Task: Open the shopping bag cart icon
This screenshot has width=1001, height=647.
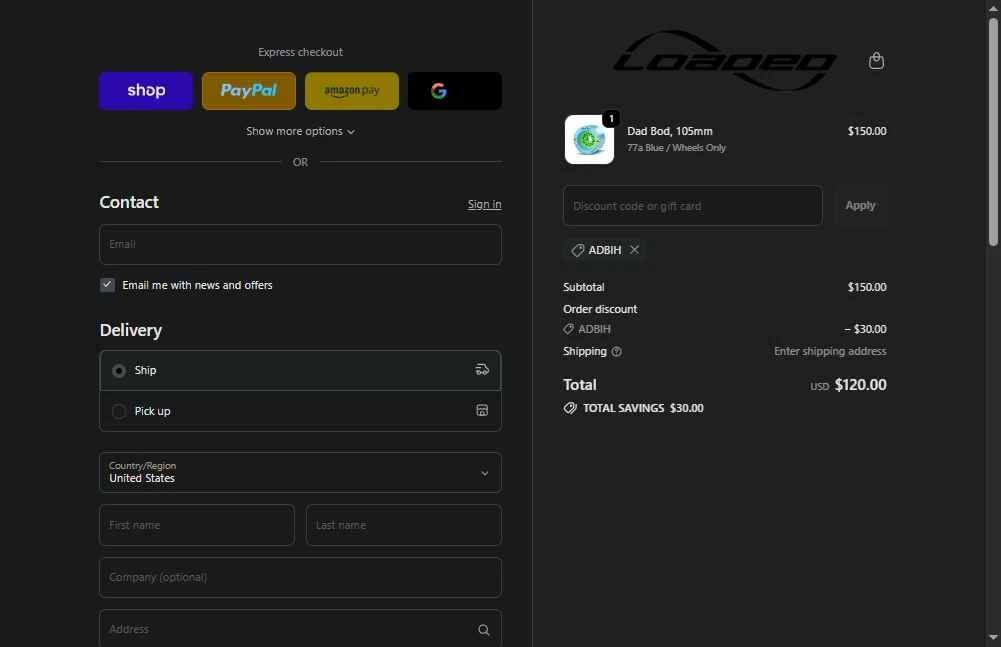Action: 877,61
